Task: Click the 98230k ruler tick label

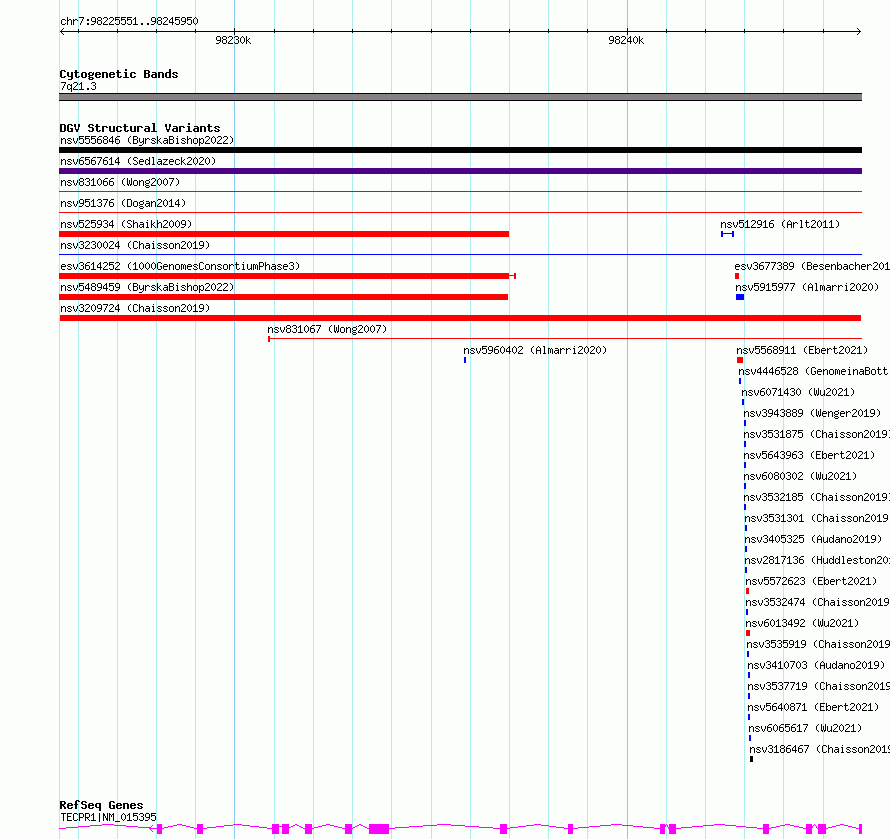Action: 233,40
